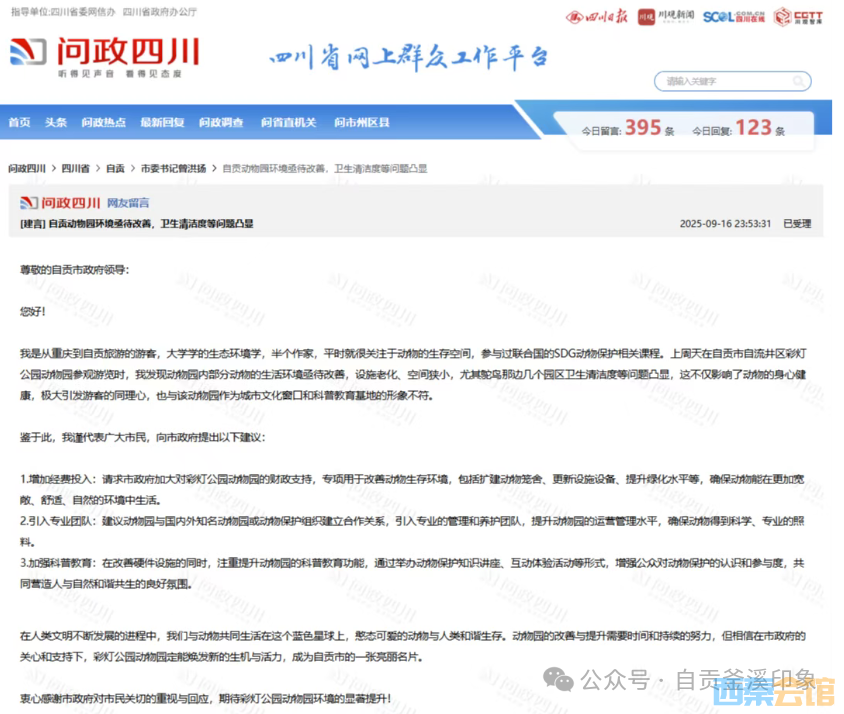Click the 问政四川 breadcrumb link

[x=27, y=168]
